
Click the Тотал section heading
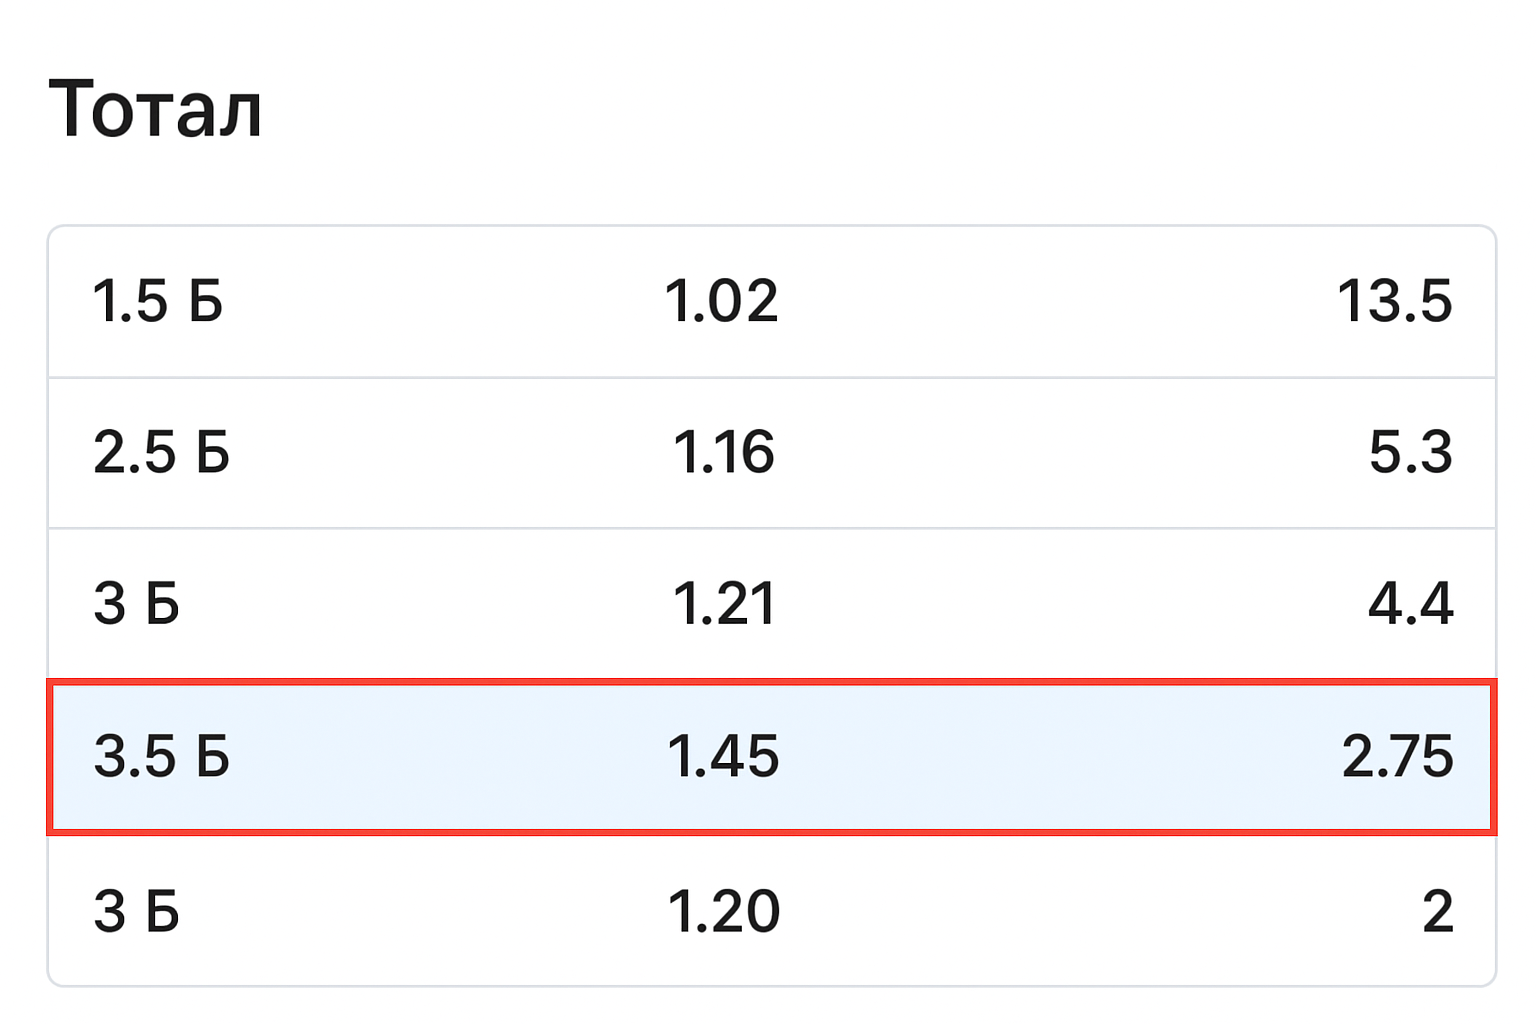click(x=155, y=108)
